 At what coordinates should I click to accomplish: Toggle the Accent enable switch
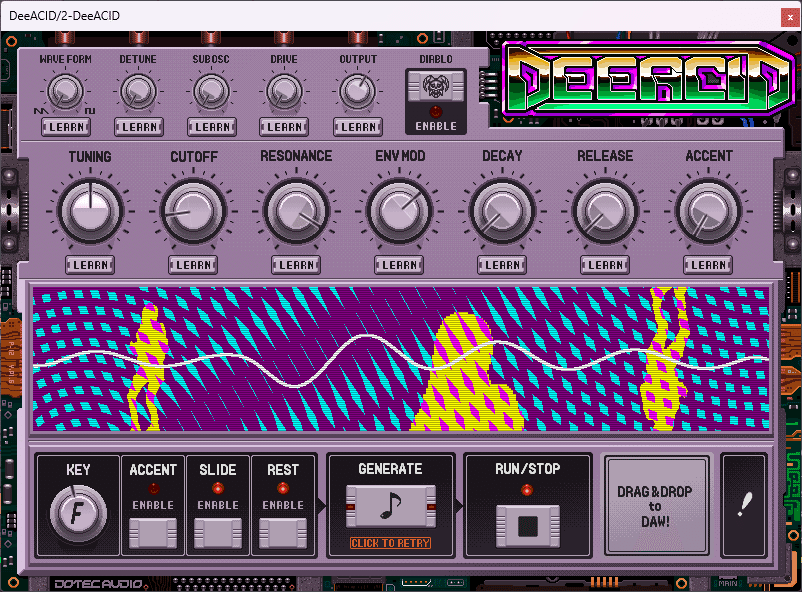pyautogui.click(x=153, y=533)
